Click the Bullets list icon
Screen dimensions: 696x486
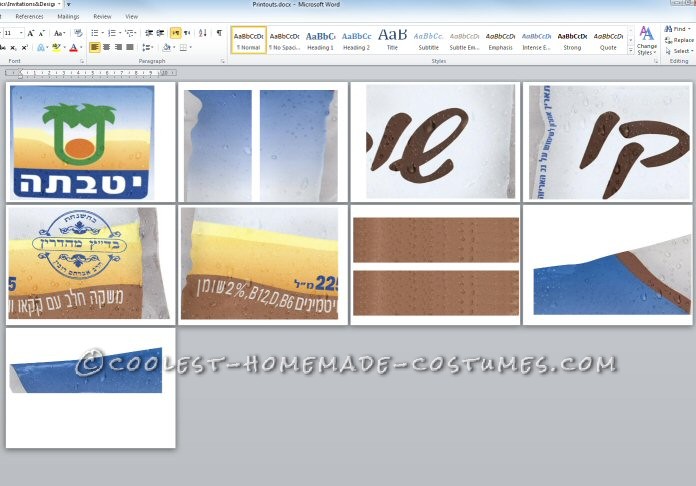[x=95, y=33]
